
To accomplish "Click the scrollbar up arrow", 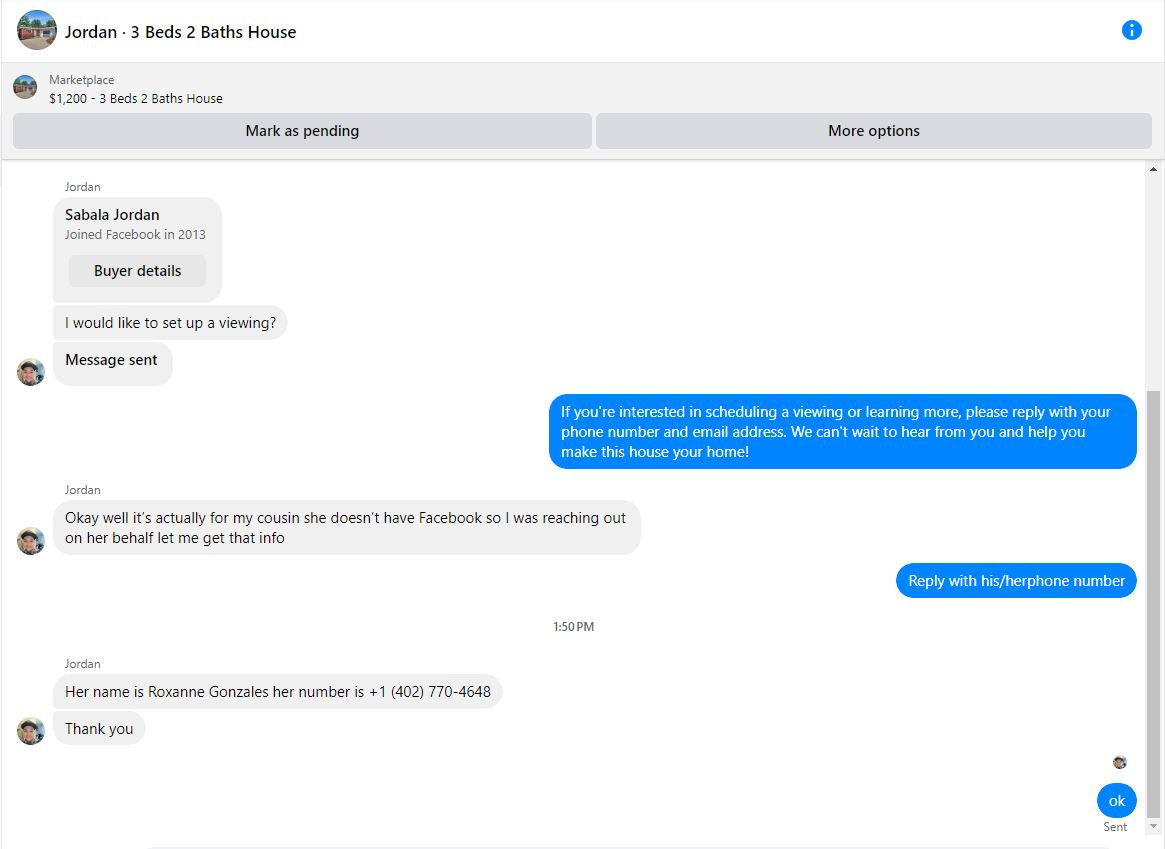I will pos(1153,169).
